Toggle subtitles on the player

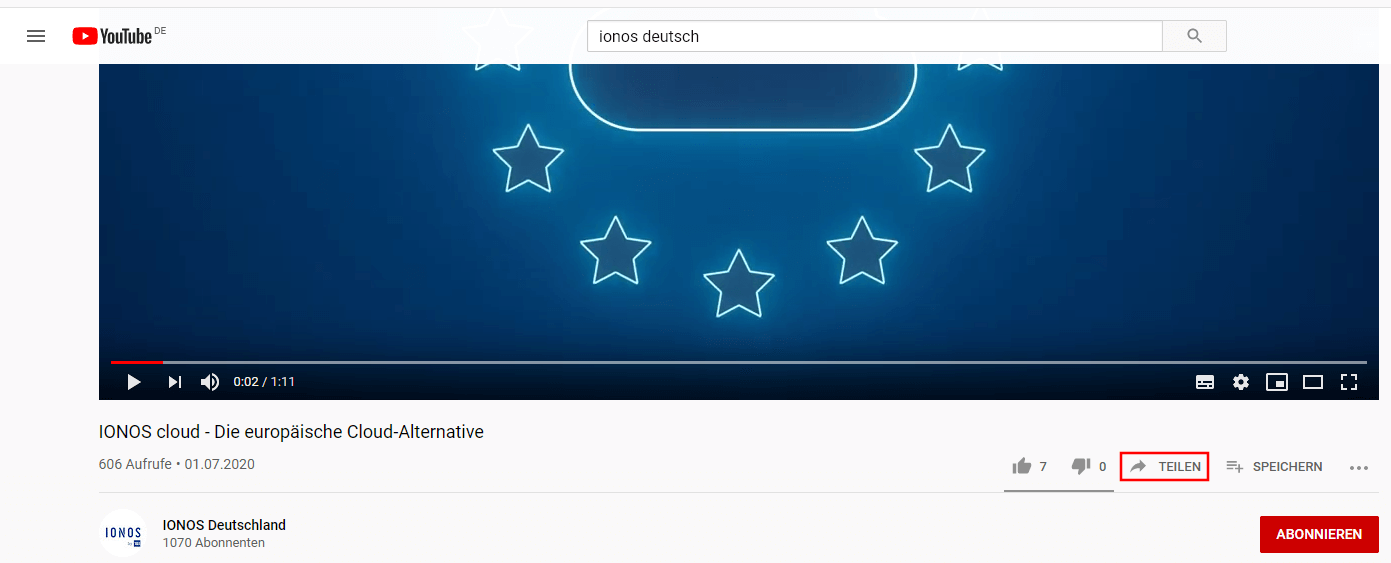[x=1205, y=382]
